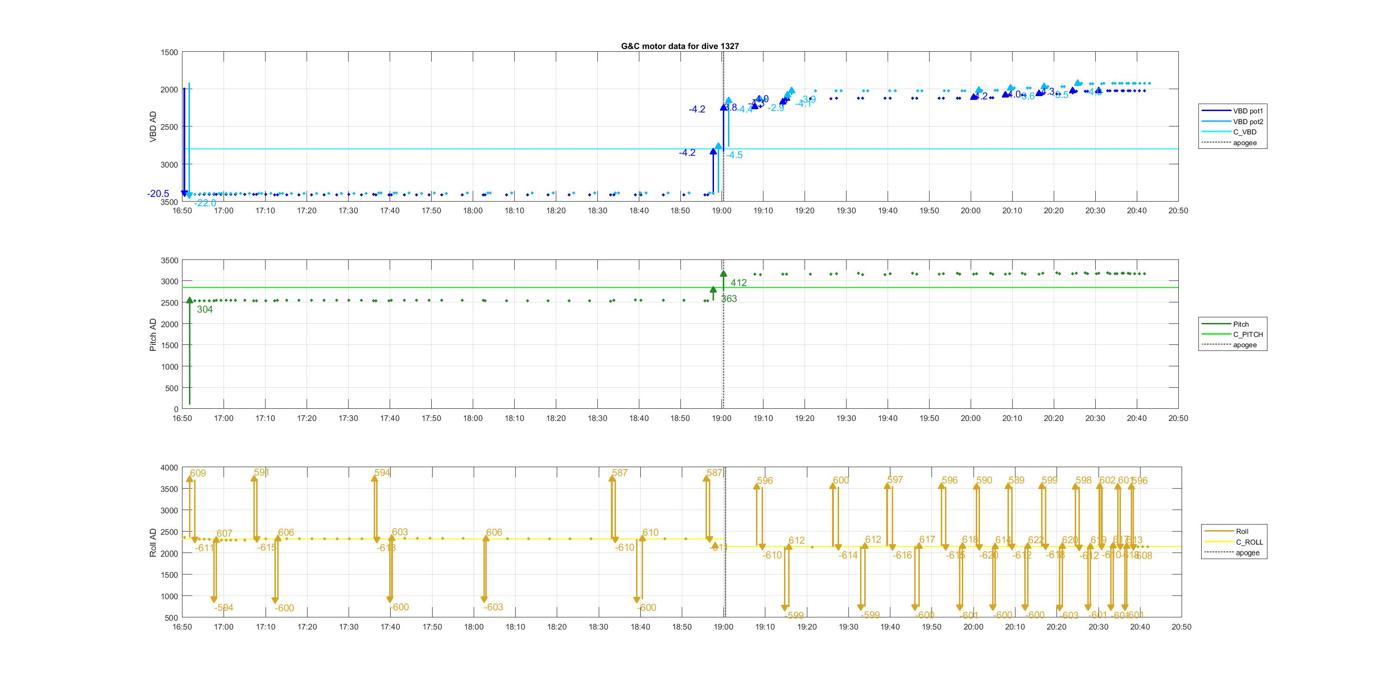Select the "C_VBD" legend entry
1400x693 pixels.
pos(1231,132)
